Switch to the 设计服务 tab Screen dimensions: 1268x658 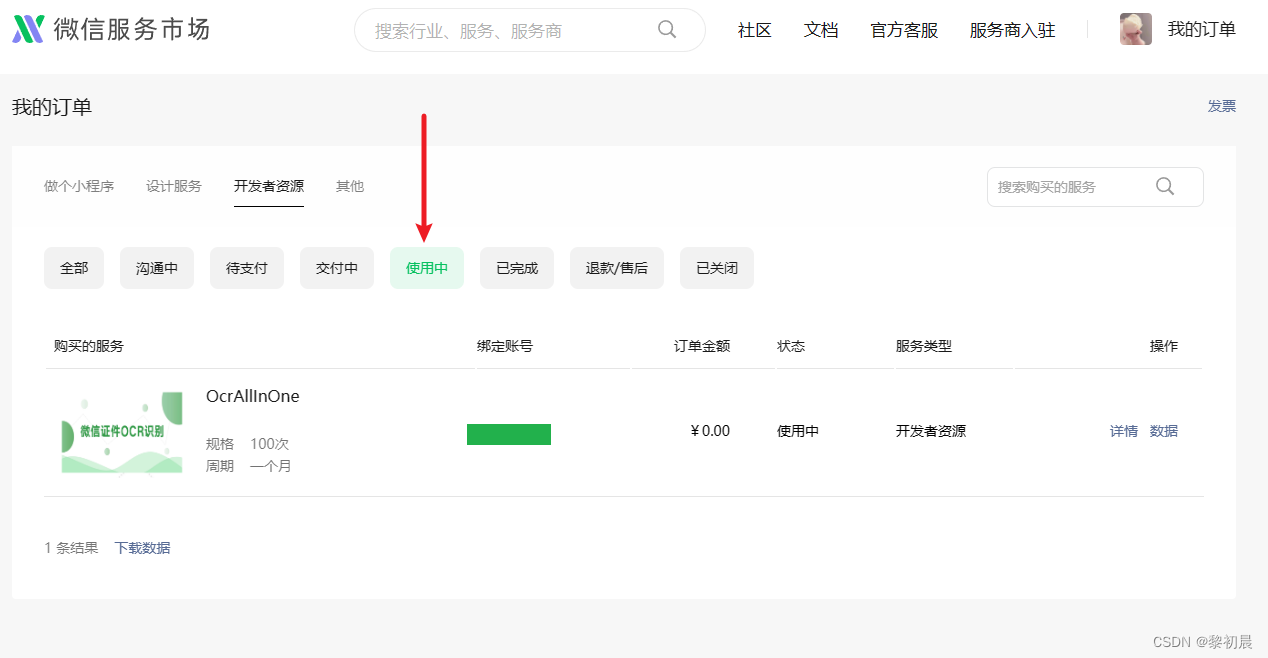(x=174, y=186)
